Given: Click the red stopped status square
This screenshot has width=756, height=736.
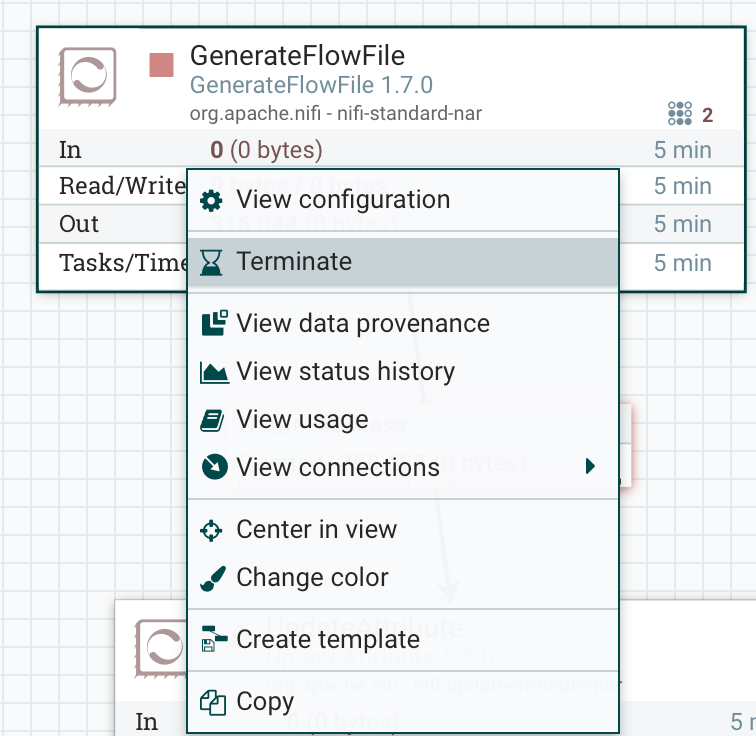Looking at the screenshot, I should pyautogui.click(x=161, y=65).
